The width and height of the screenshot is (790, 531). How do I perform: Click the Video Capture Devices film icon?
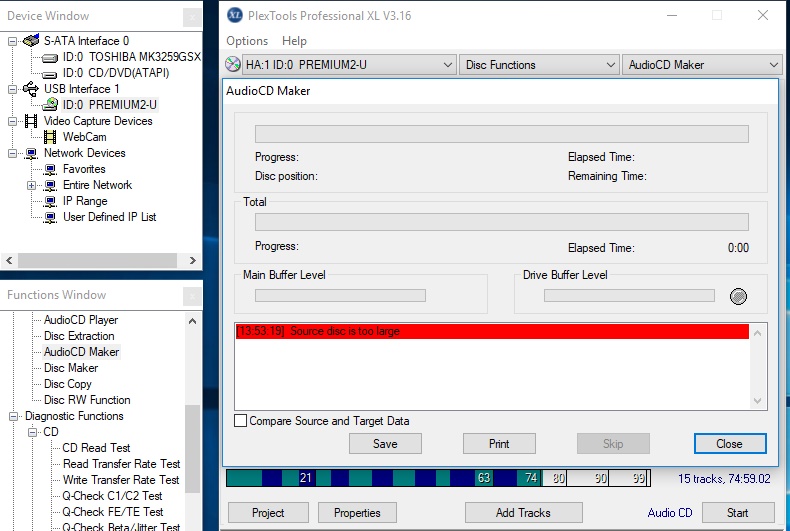pos(31,121)
